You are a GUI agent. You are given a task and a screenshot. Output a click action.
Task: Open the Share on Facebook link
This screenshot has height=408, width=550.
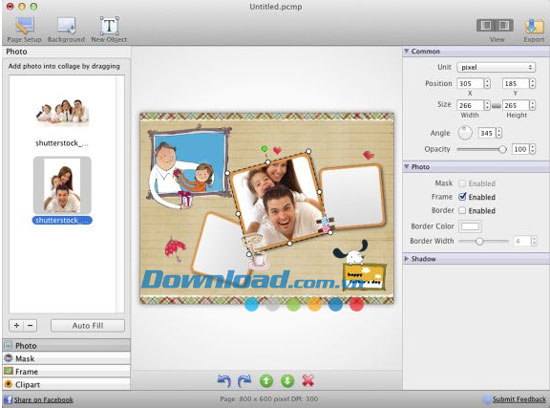click(x=43, y=400)
